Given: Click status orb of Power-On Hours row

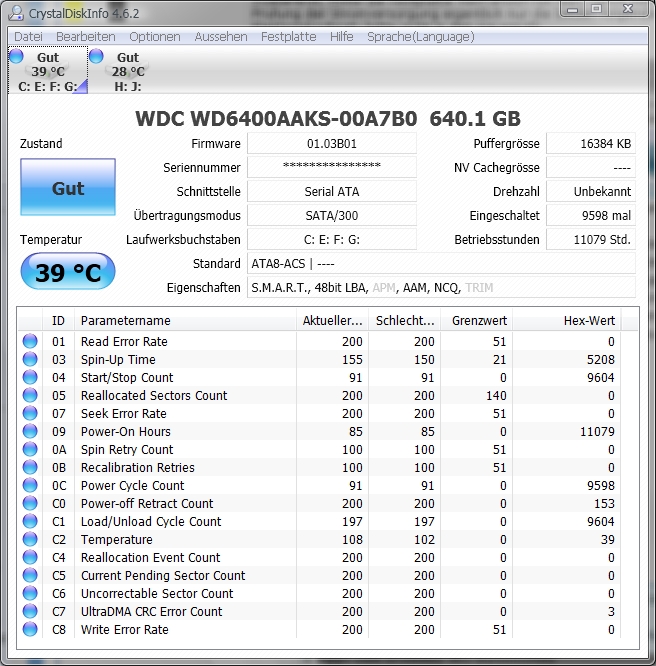Looking at the screenshot, I should (x=30, y=431).
